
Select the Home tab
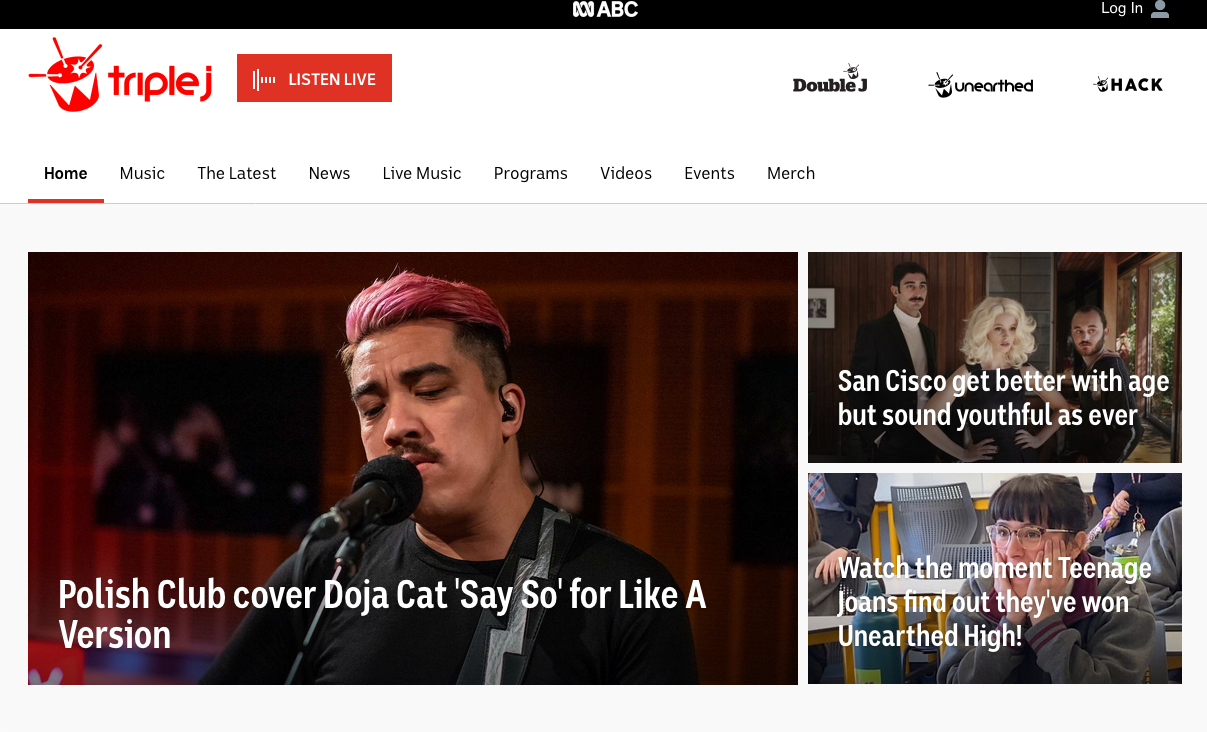[x=66, y=173]
